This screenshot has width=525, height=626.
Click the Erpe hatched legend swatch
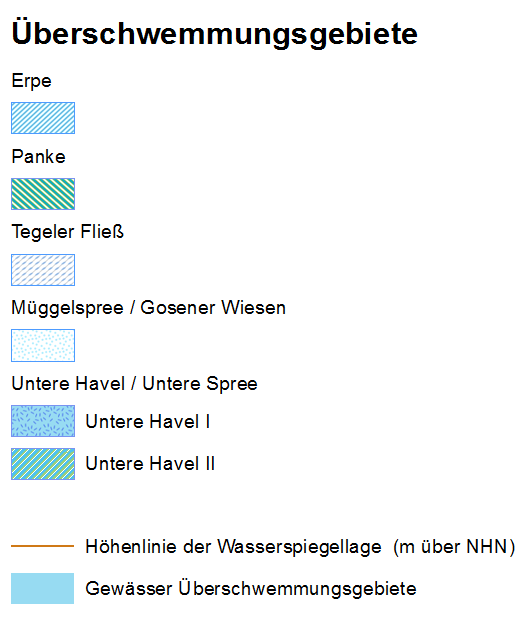(x=43, y=118)
